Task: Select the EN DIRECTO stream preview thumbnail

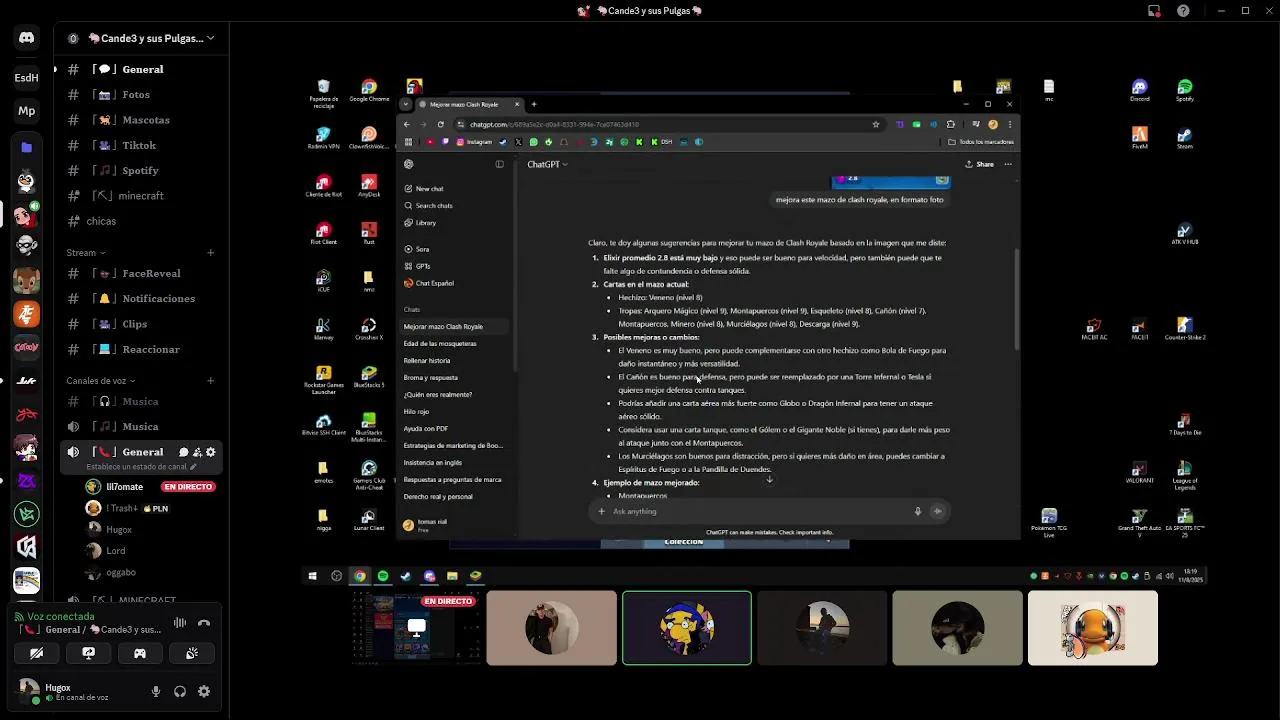Action: click(417, 628)
